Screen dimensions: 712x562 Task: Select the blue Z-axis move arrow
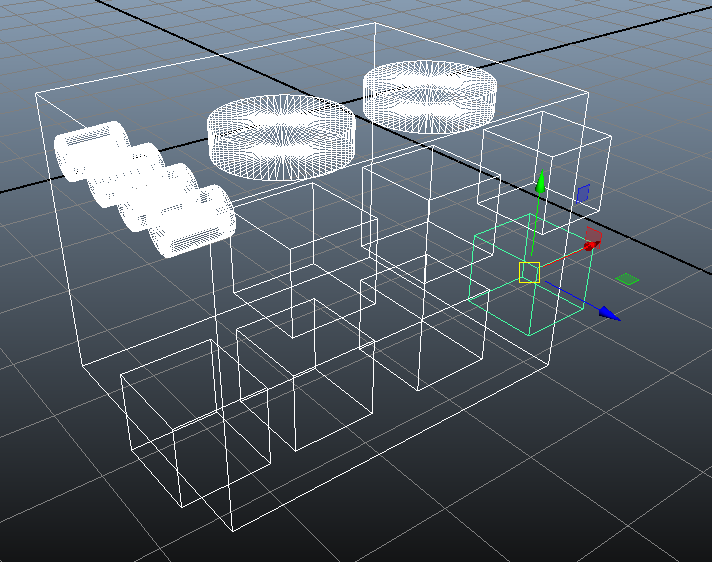tap(609, 314)
